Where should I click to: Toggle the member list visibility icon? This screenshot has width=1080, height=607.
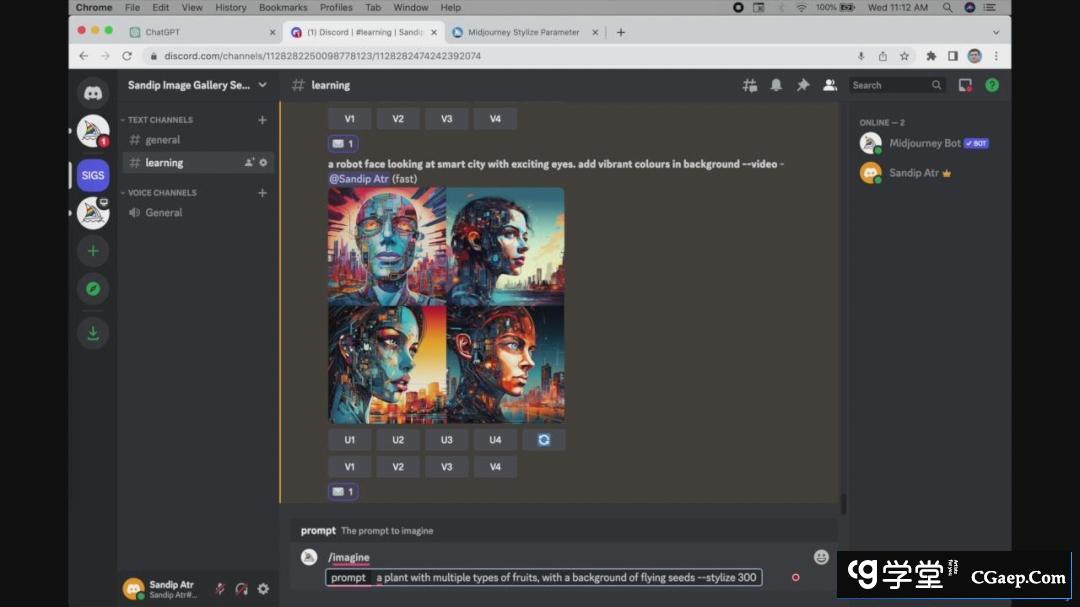[829, 86]
